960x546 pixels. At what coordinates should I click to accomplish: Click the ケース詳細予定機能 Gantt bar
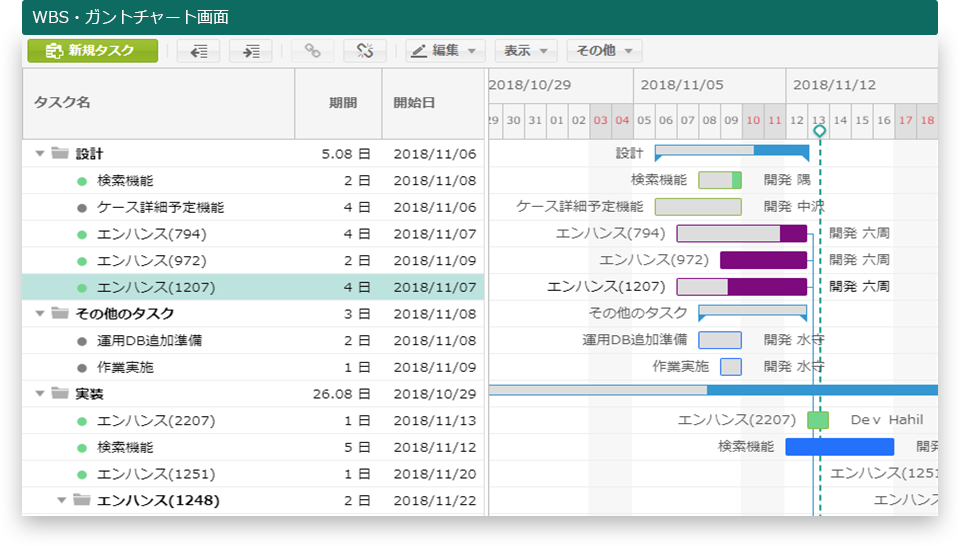coord(698,207)
